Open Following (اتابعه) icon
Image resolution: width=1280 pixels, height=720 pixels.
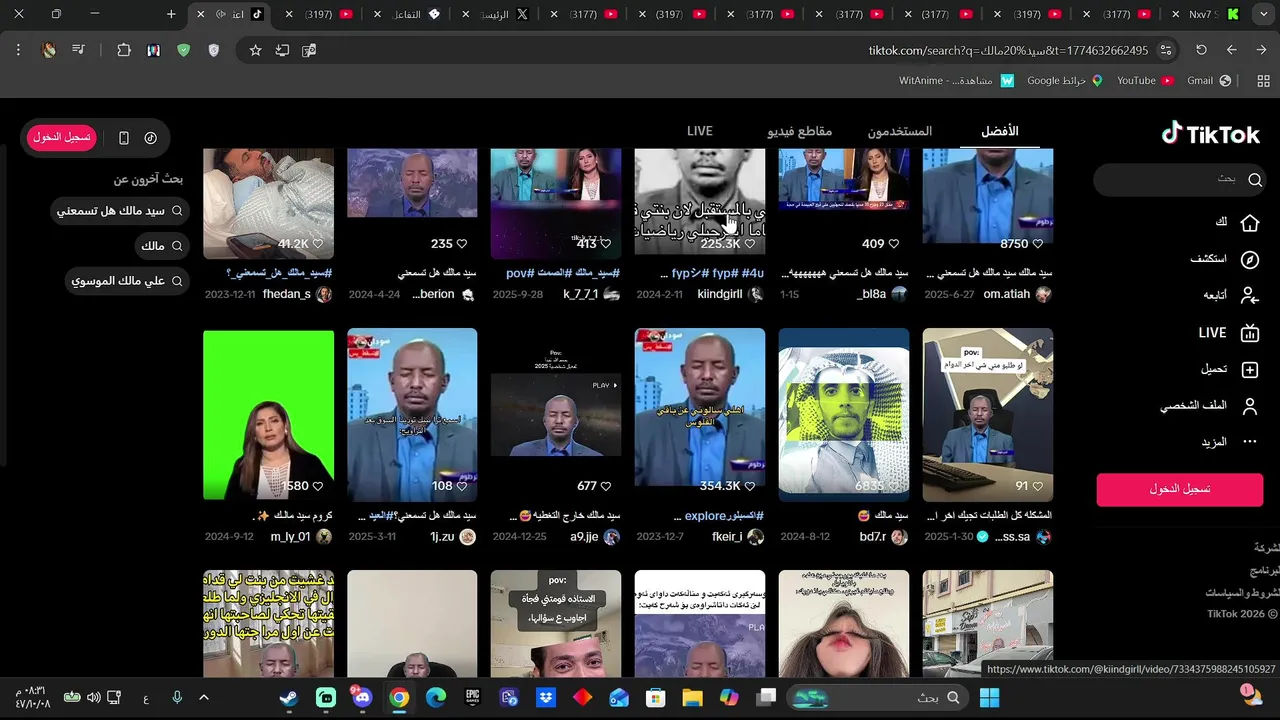click(1249, 296)
